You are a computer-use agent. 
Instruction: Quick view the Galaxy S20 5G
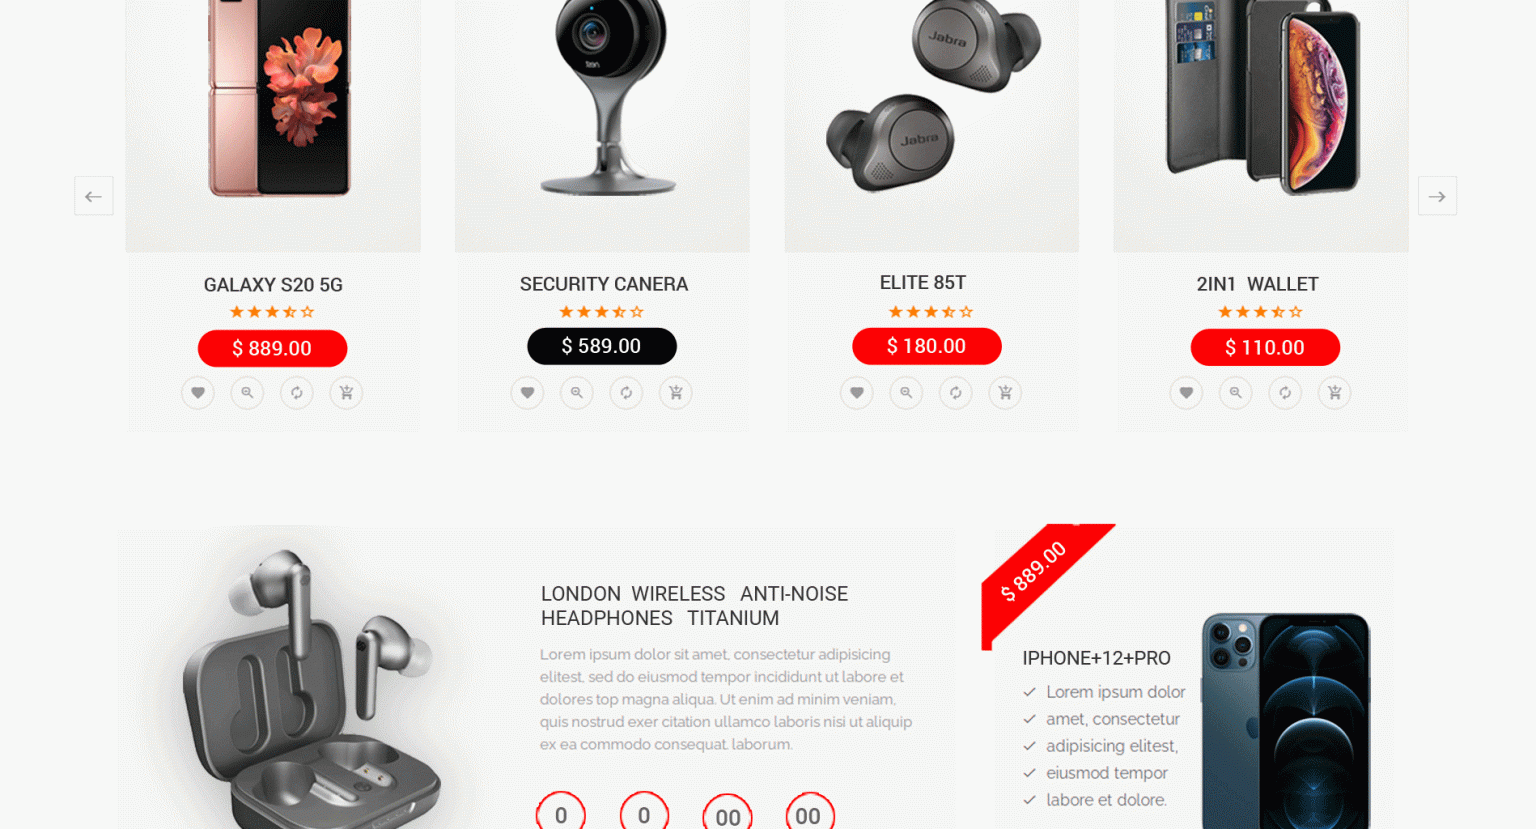247,393
